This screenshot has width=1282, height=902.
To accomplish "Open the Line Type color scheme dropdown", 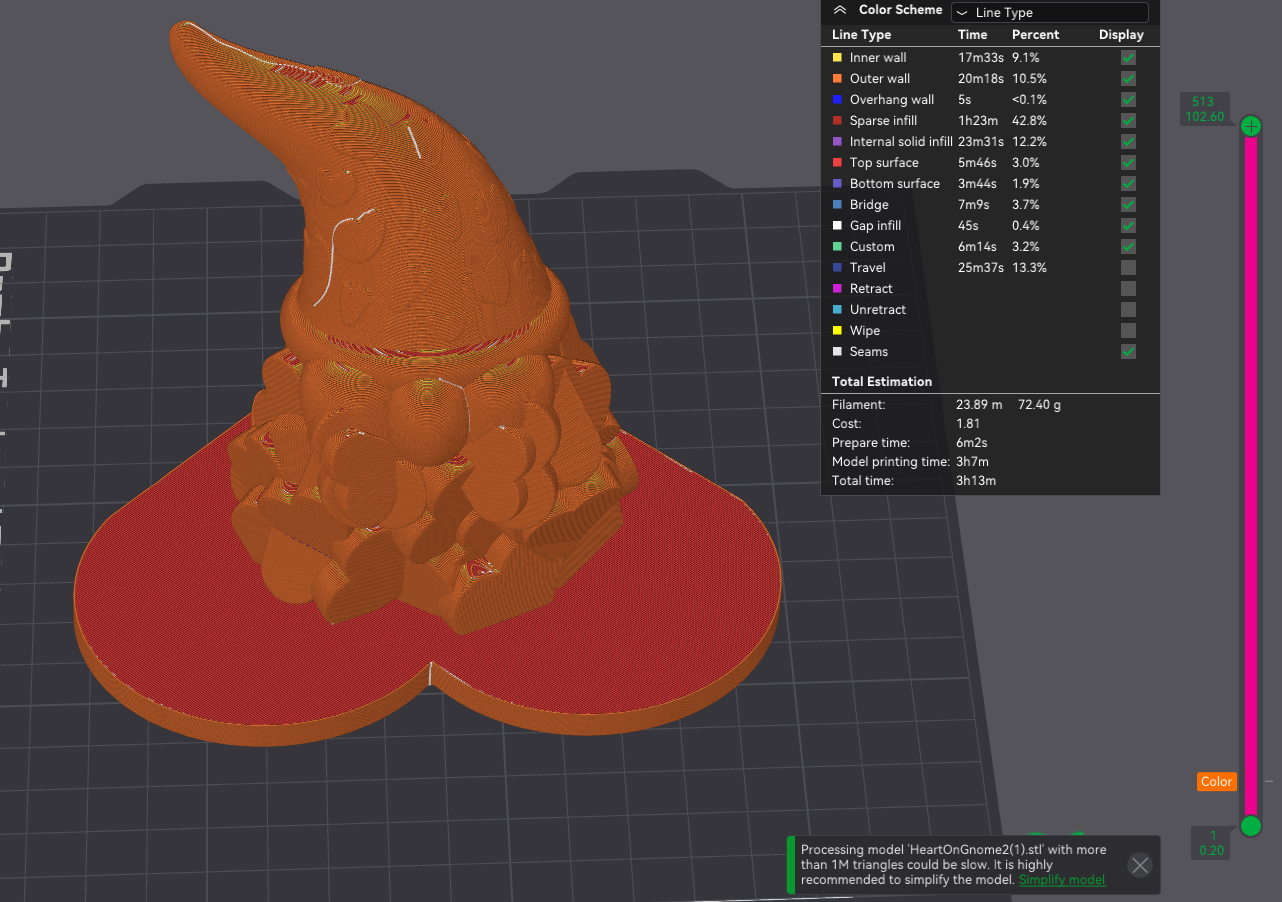I will [1049, 13].
